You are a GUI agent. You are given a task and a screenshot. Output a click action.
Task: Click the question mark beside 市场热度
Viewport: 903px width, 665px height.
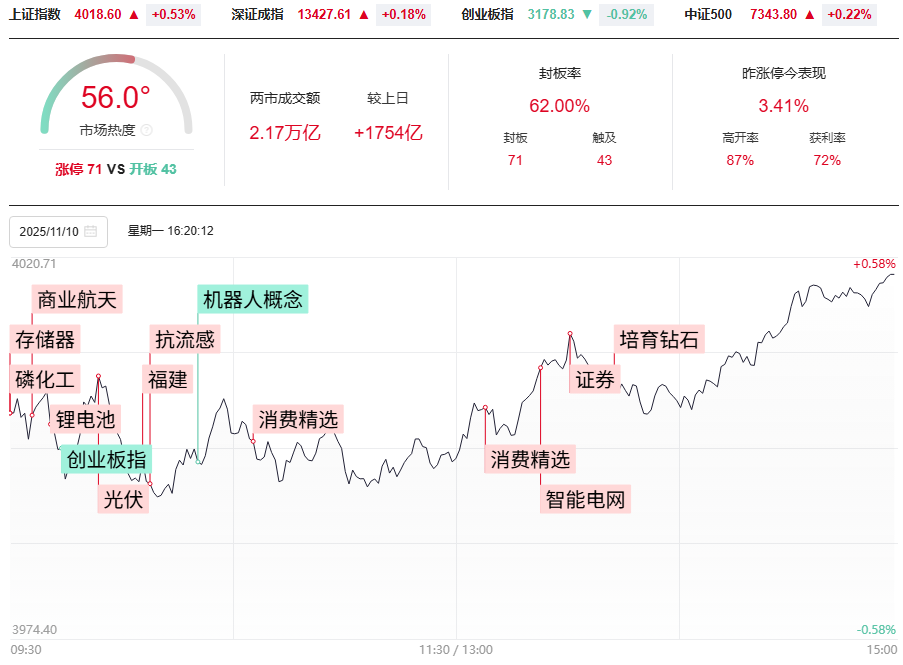coord(146,130)
